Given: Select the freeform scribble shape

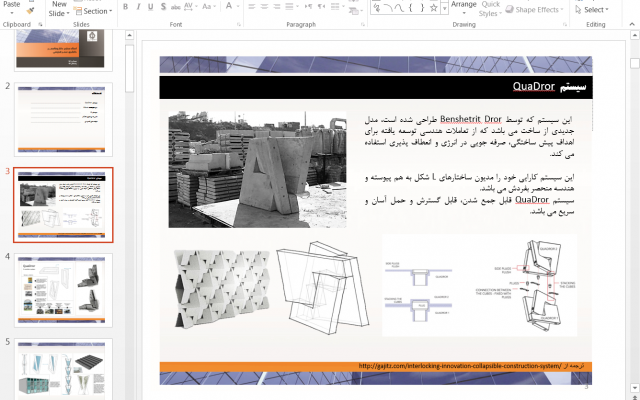Looking at the screenshot, I should pyautogui.click(x=377, y=7).
